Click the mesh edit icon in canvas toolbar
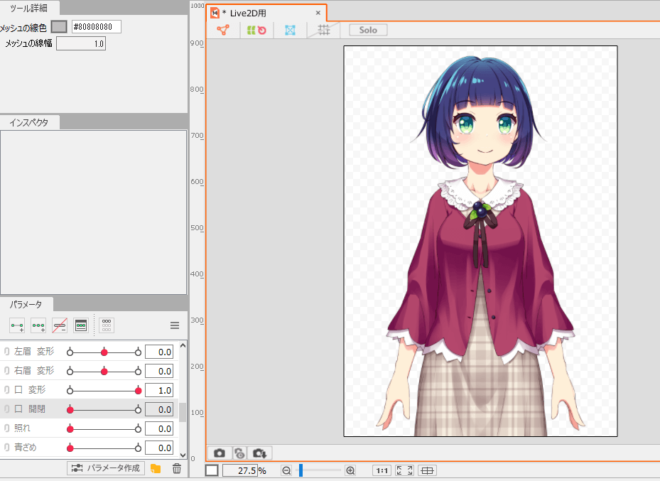660x481 pixels. pos(223,30)
